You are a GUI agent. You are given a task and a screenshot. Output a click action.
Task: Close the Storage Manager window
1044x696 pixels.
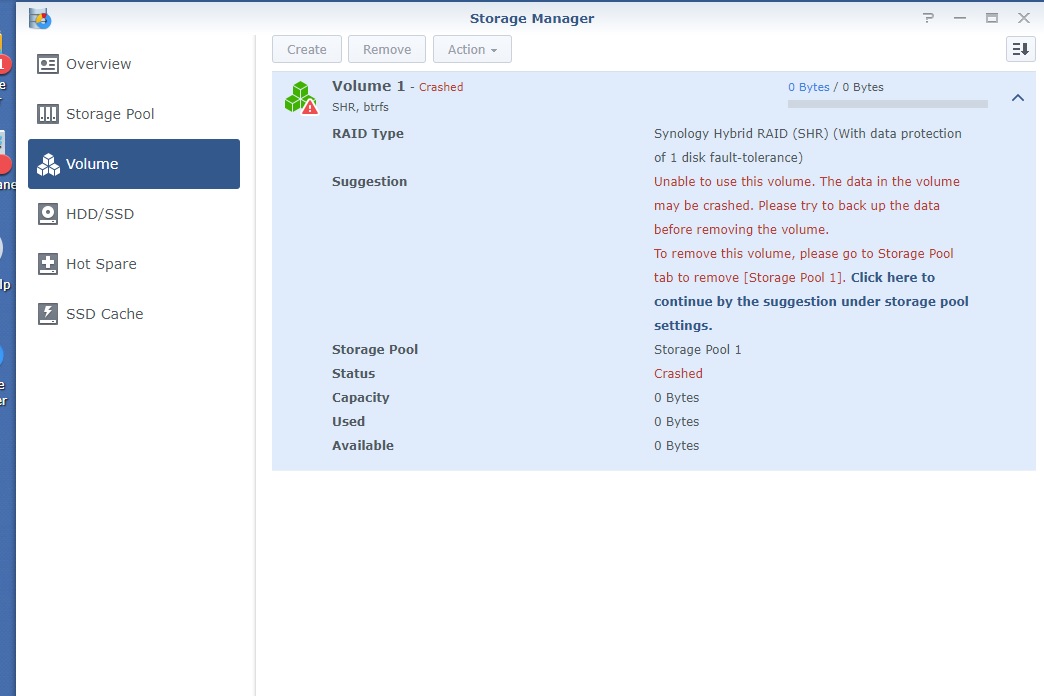click(x=1023, y=18)
